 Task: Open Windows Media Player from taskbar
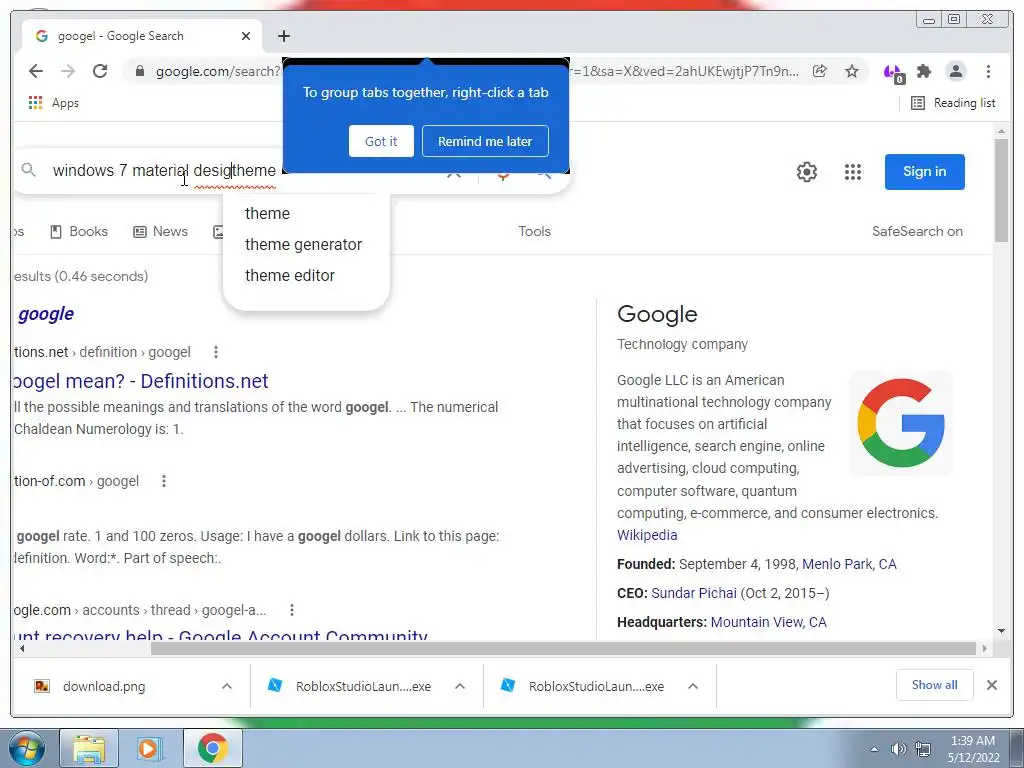[x=149, y=748]
